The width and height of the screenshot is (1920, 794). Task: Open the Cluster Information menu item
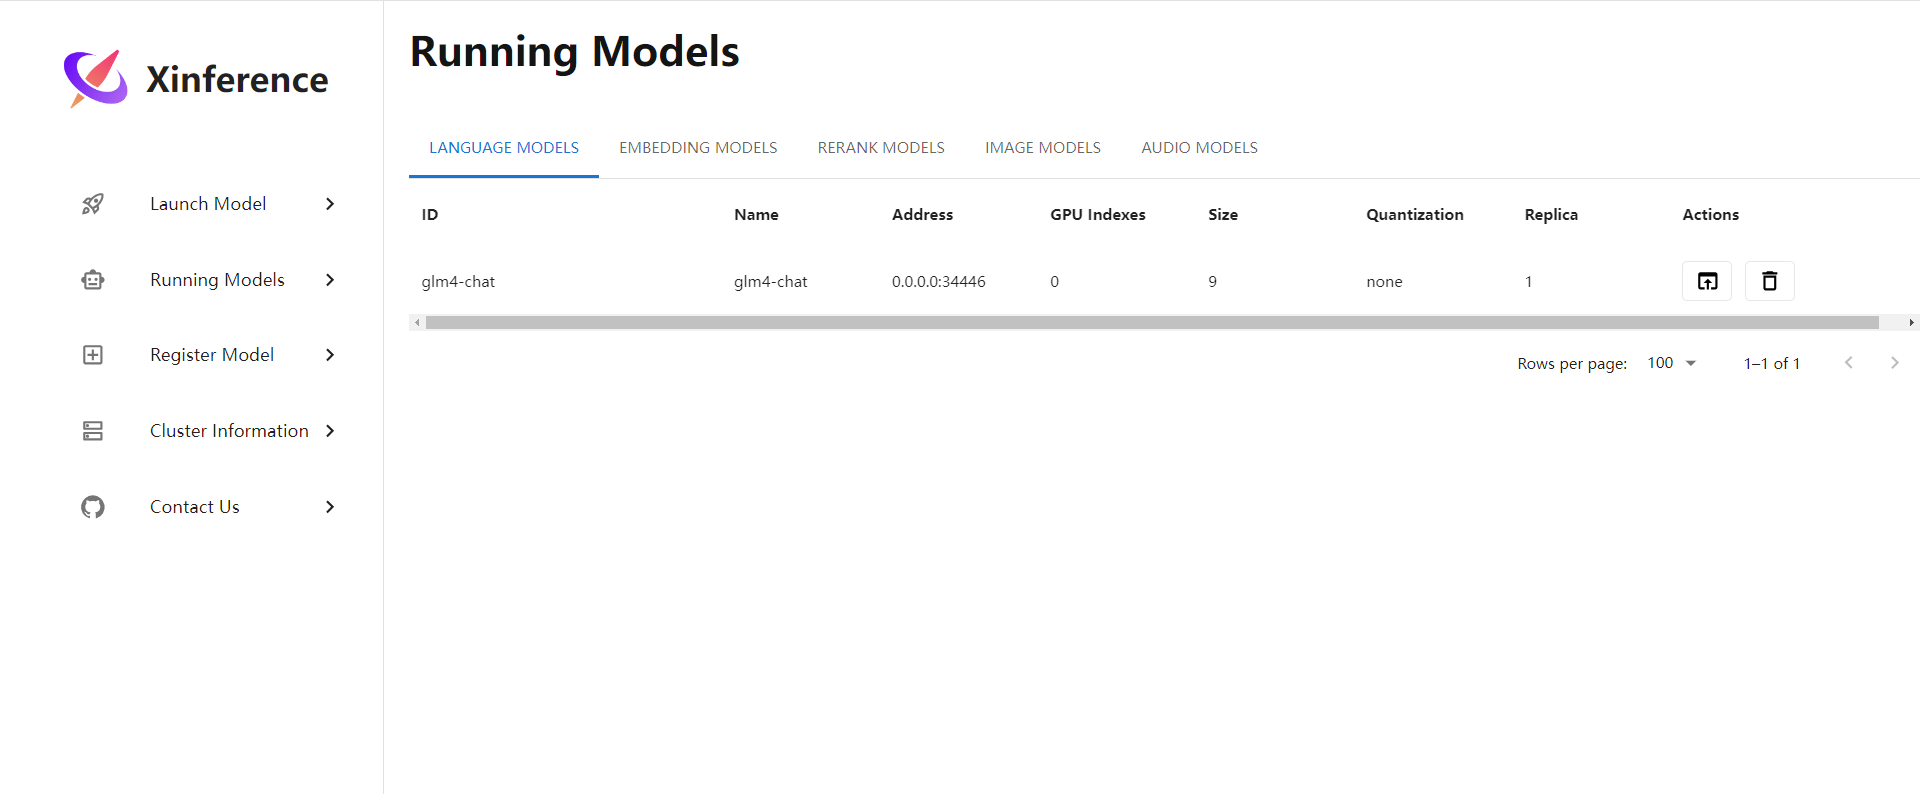tap(208, 431)
